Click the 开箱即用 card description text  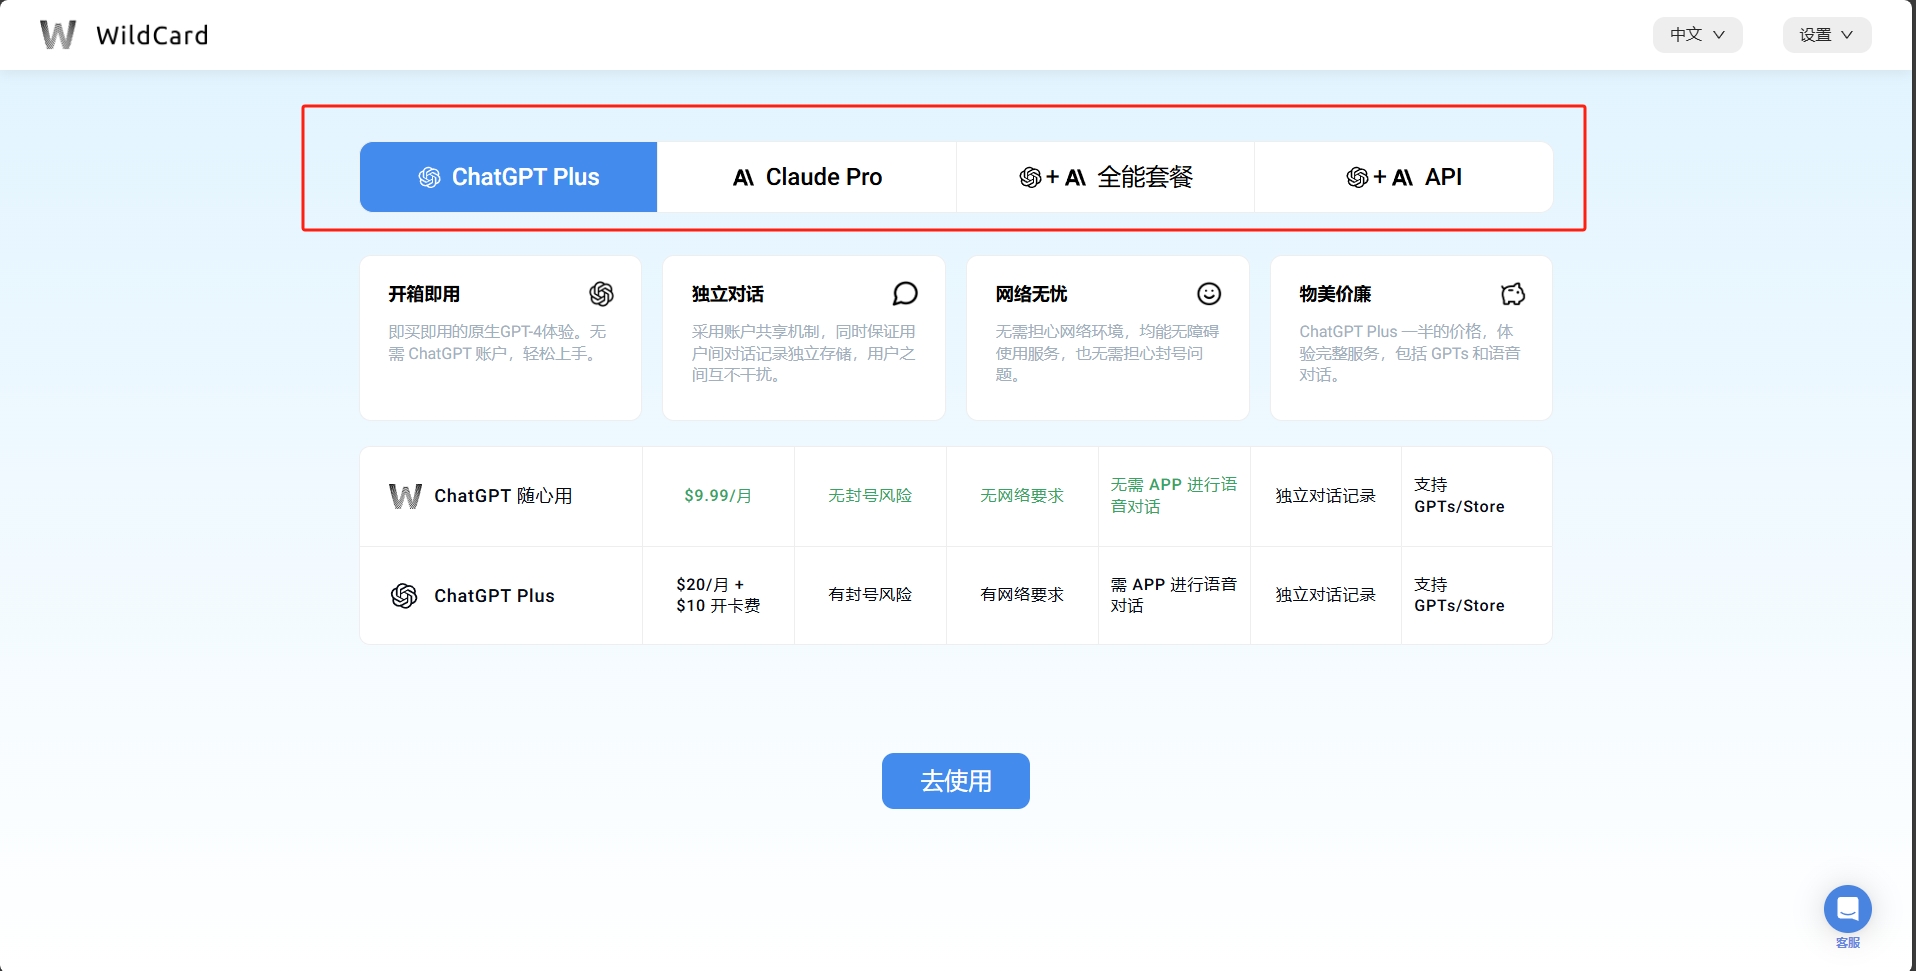click(497, 342)
